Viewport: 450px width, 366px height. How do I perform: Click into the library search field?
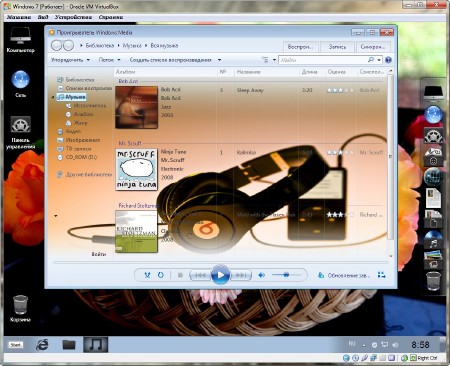(x=322, y=60)
